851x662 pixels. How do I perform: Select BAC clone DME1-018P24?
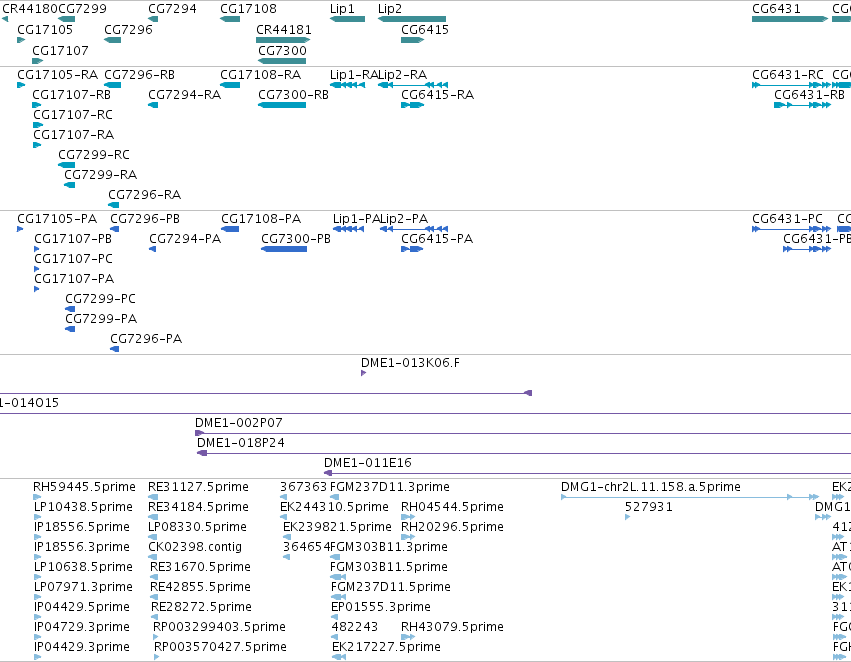click(x=524, y=453)
